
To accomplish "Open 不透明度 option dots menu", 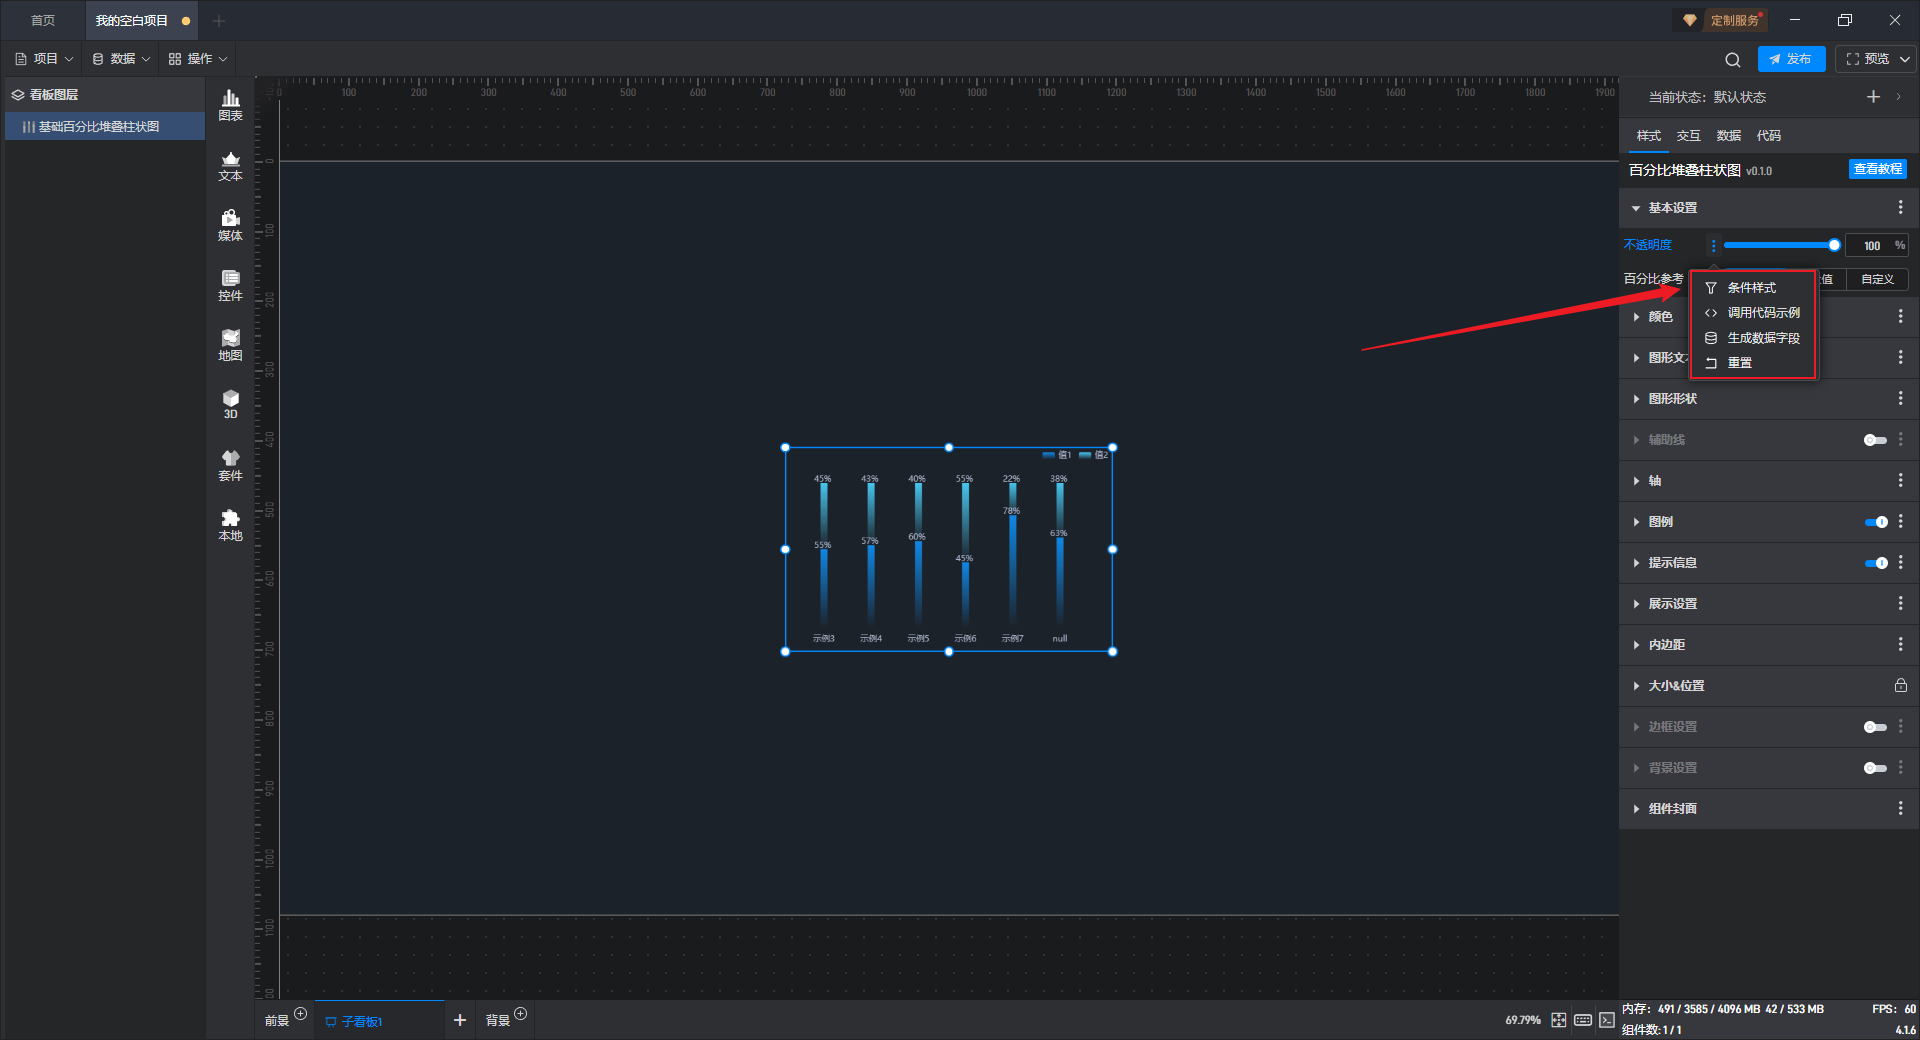I will coord(1713,245).
